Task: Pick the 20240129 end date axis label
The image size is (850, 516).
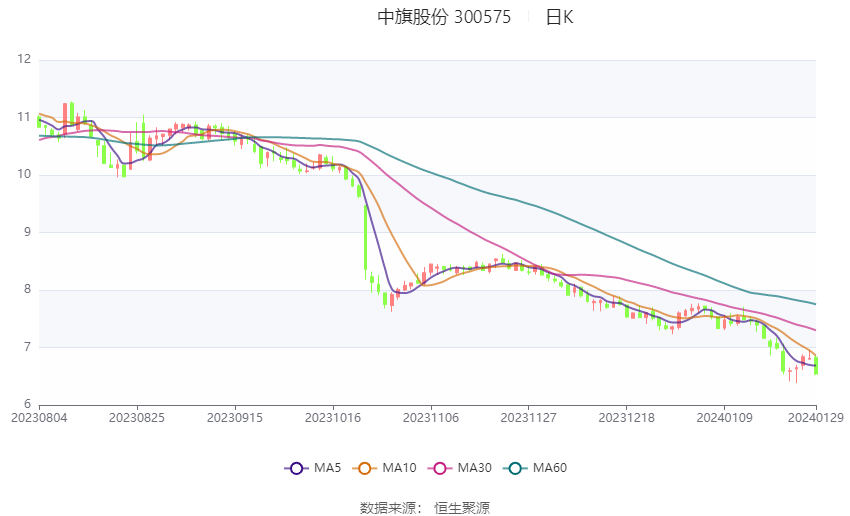Action: [815, 417]
